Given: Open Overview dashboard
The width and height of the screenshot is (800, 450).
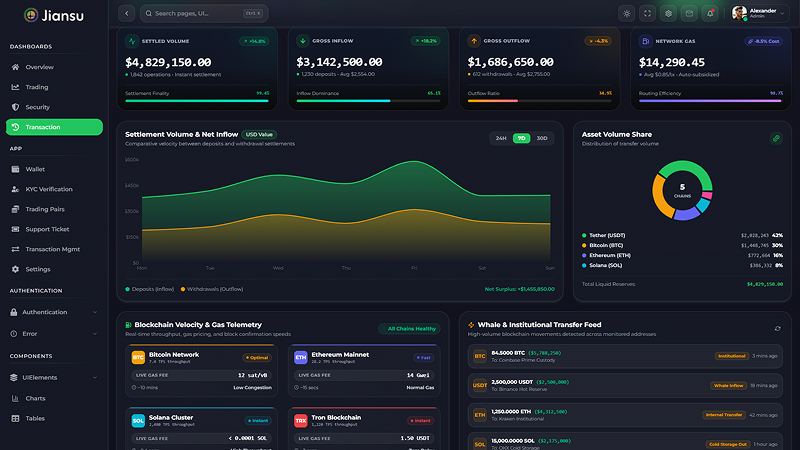Looking at the screenshot, I should (x=54, y=67).
